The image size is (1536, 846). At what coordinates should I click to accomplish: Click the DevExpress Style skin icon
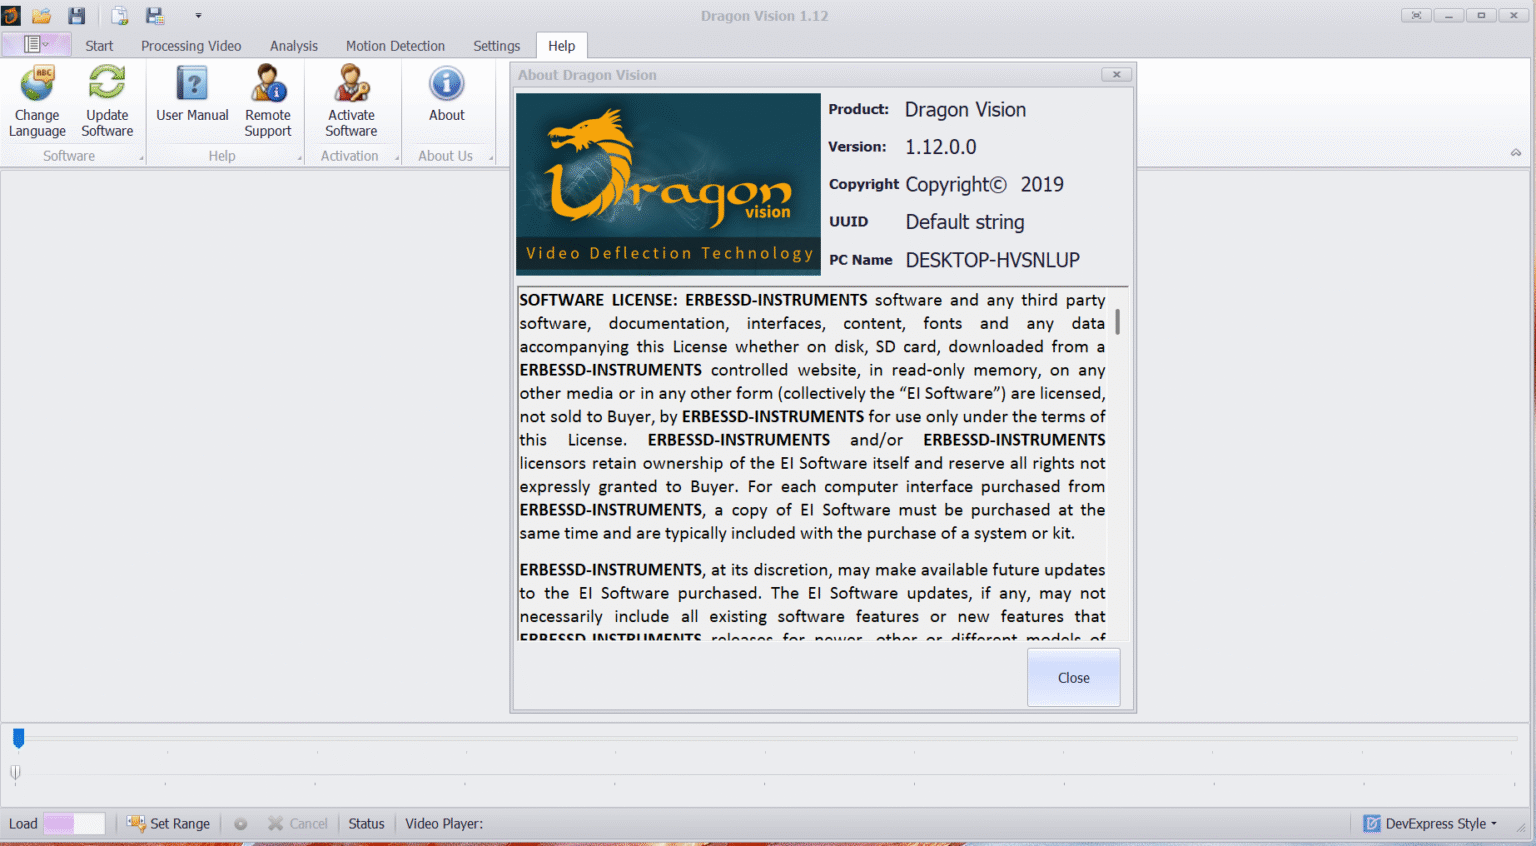coord(1372,824)
